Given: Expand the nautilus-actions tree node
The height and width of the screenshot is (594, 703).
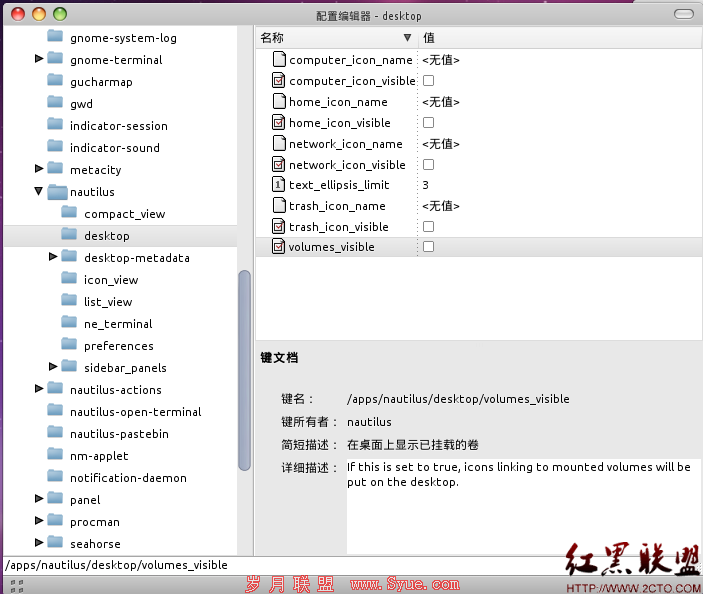Looking at the screenshot, I should pos(39,388).
